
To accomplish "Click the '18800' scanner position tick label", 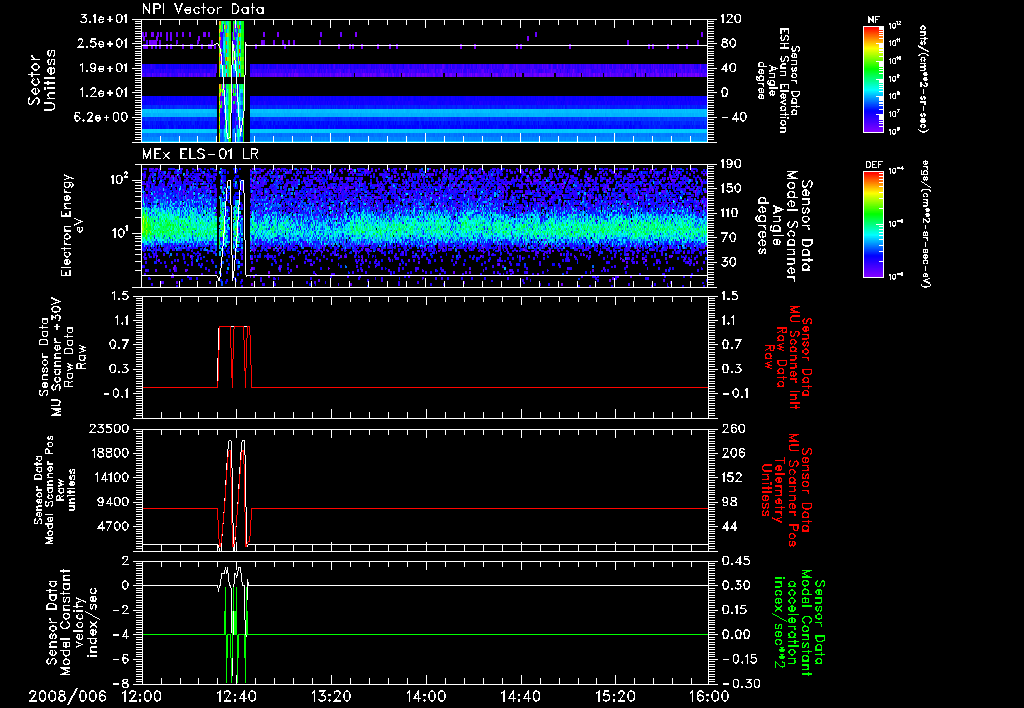I will point(111,453).
